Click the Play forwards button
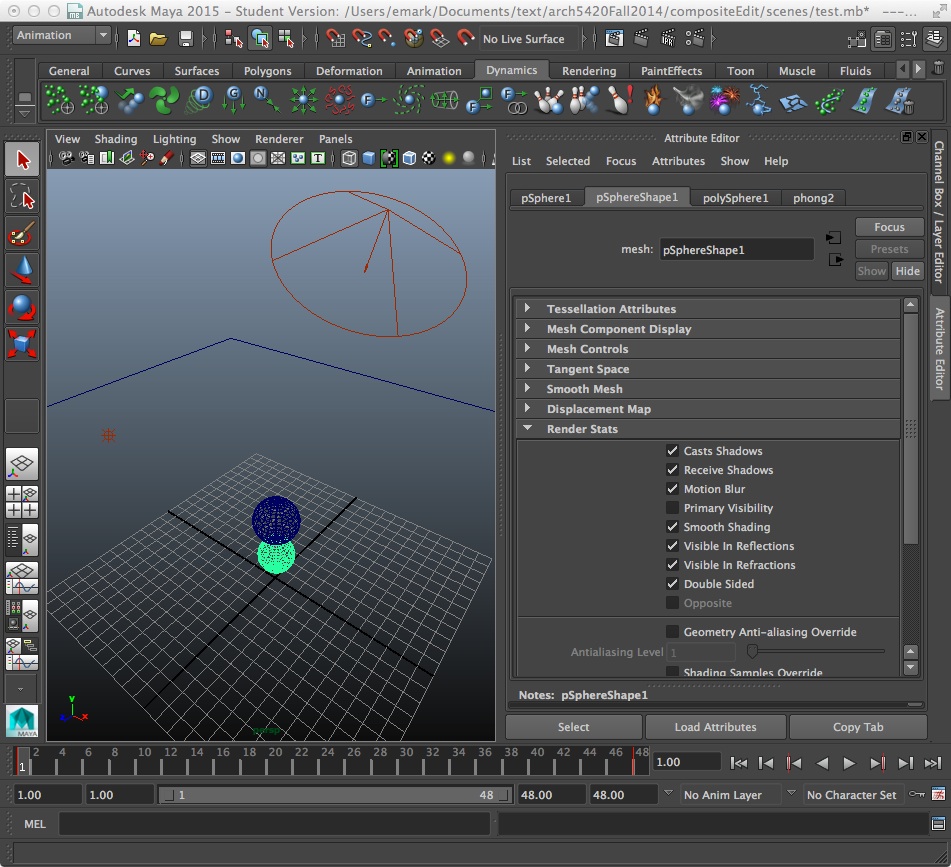The image size is (951, 867). [x=849, y=763]
